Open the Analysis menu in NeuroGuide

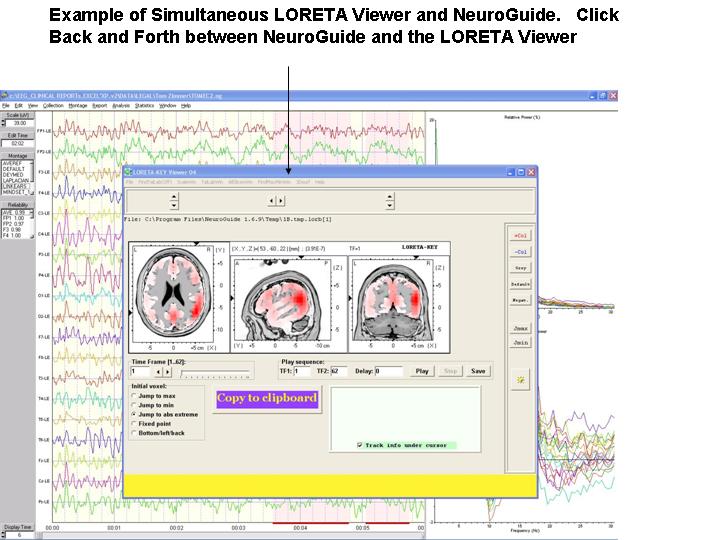[121, 106]
